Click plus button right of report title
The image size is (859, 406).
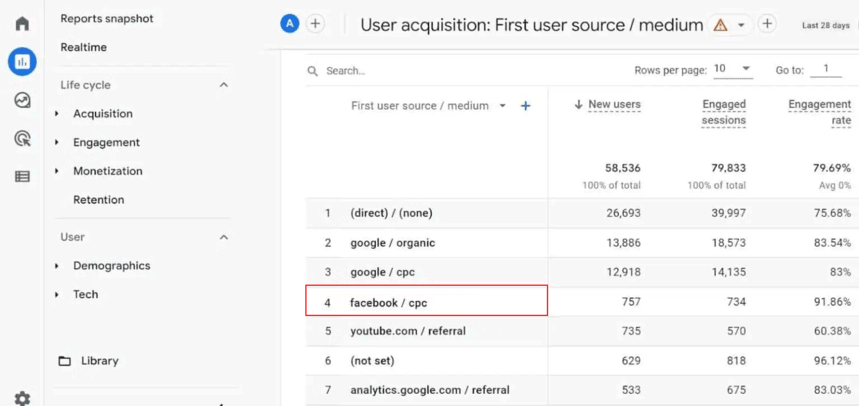768,24
